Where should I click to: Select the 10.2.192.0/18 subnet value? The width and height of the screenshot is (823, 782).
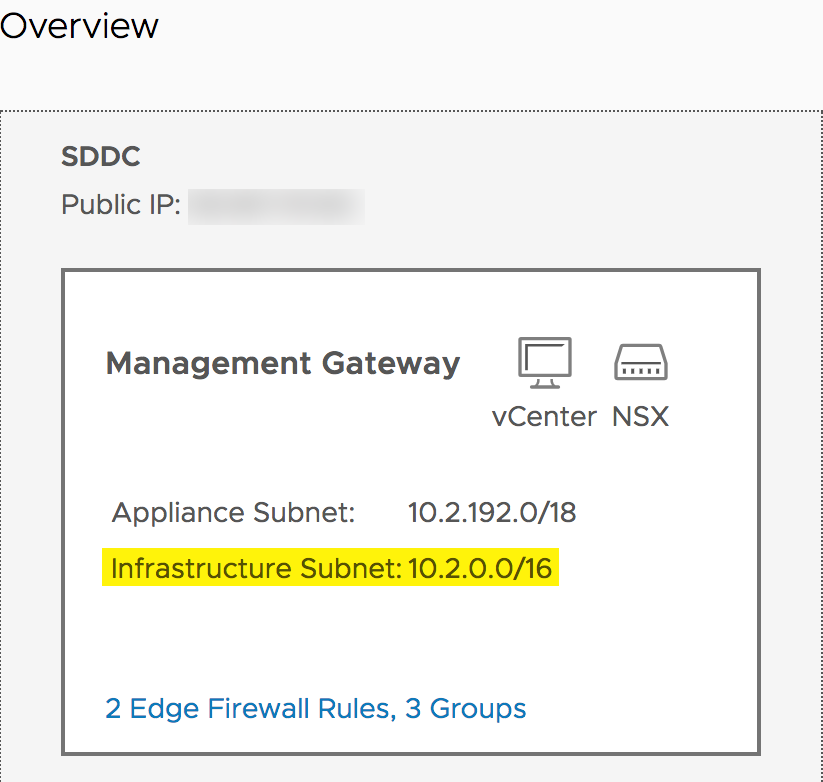click(492, 513)
